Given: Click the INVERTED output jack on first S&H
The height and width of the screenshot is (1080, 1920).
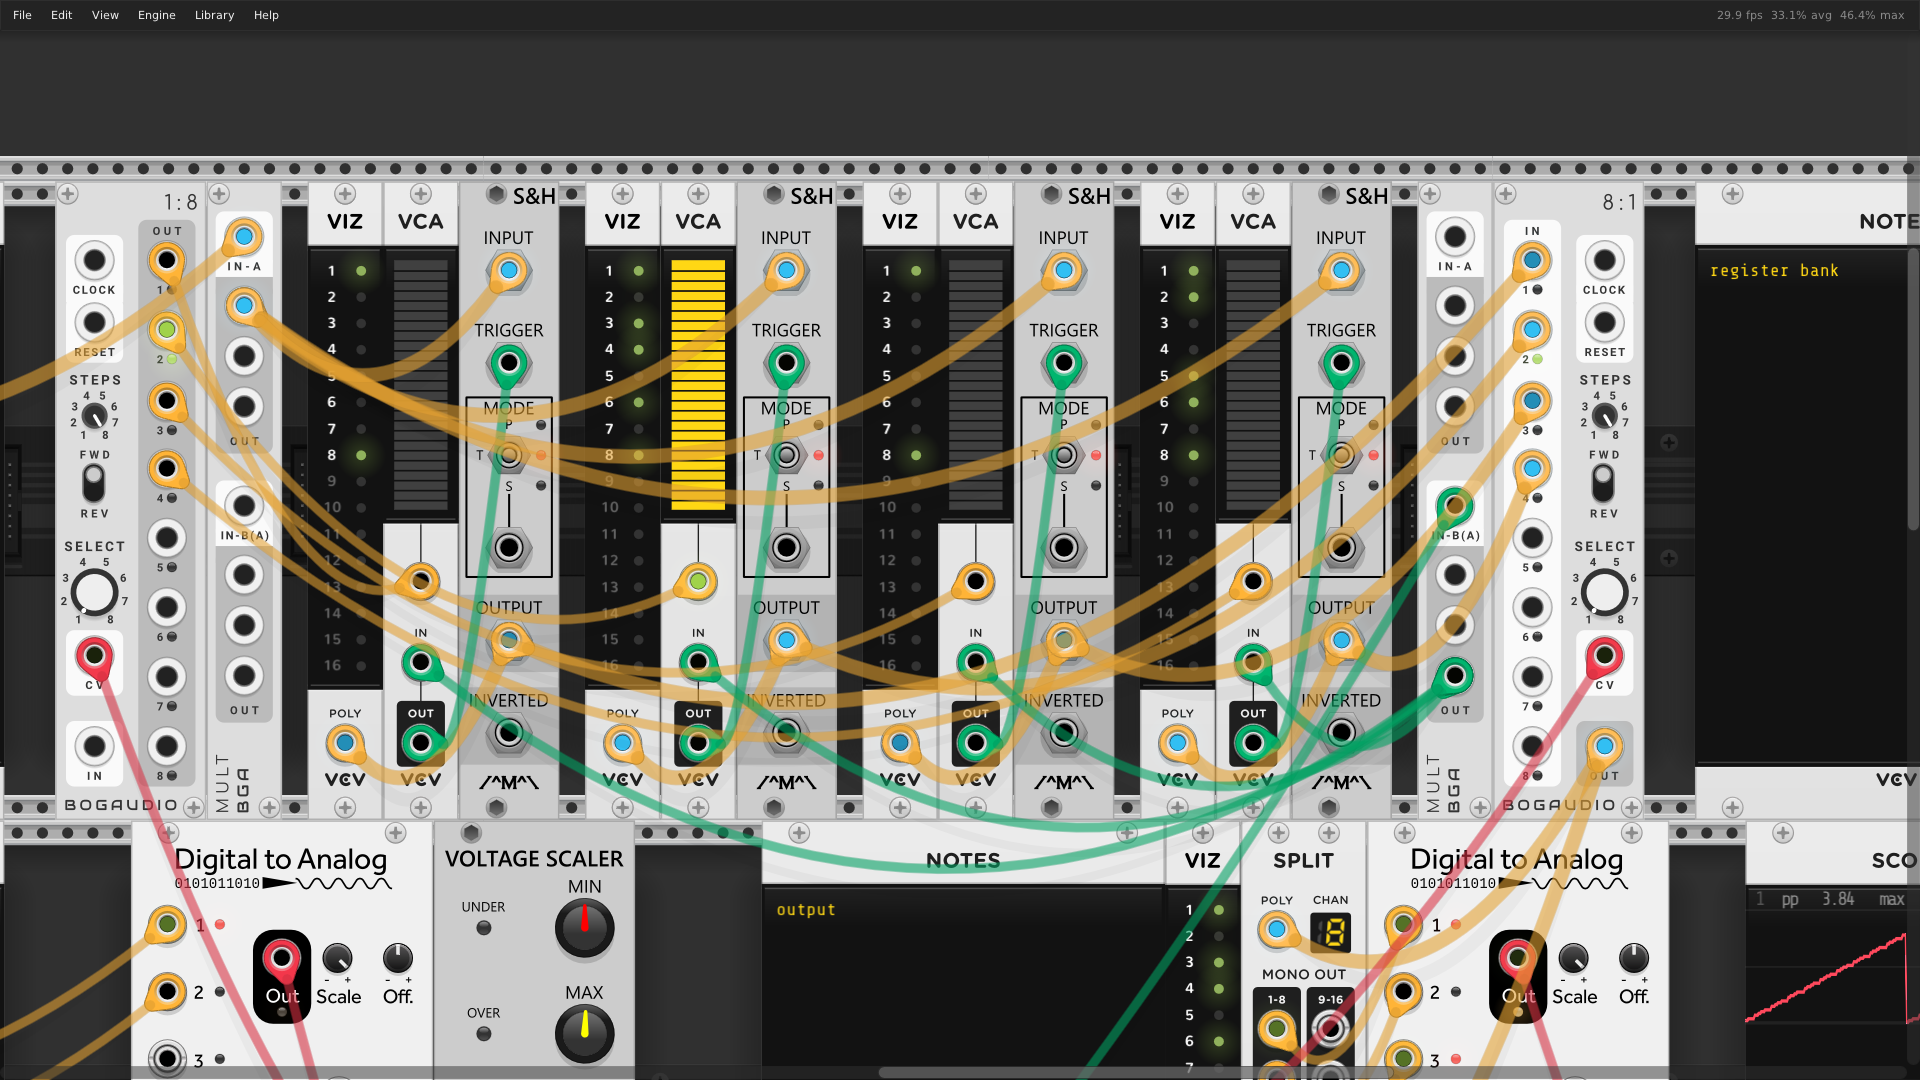Looking at the screenshot, I should [x=509, y=734].
